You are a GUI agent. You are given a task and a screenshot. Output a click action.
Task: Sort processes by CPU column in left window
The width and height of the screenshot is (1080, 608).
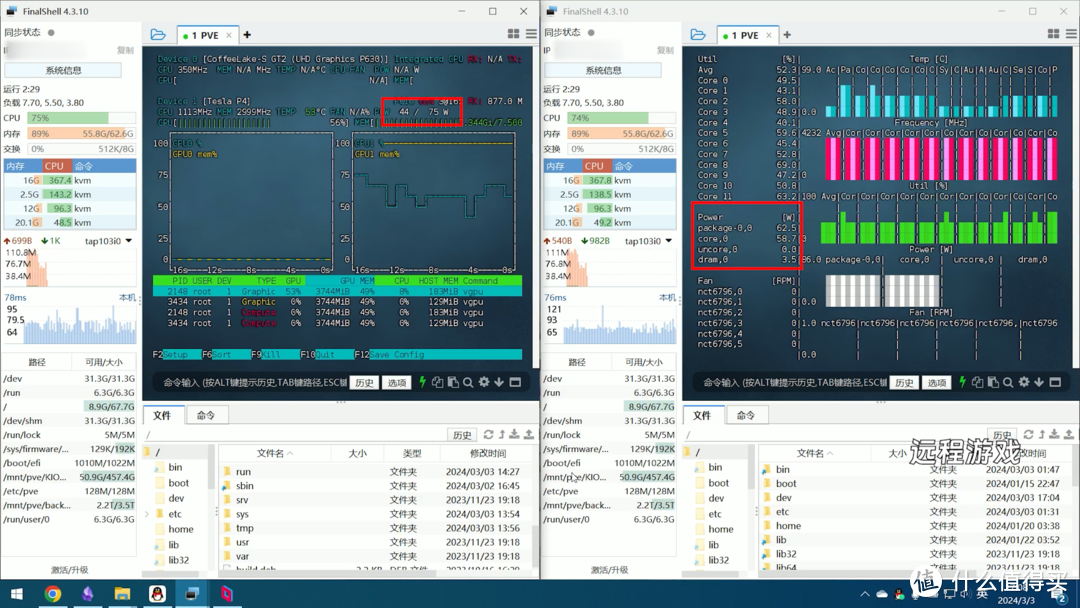(54, 166)
